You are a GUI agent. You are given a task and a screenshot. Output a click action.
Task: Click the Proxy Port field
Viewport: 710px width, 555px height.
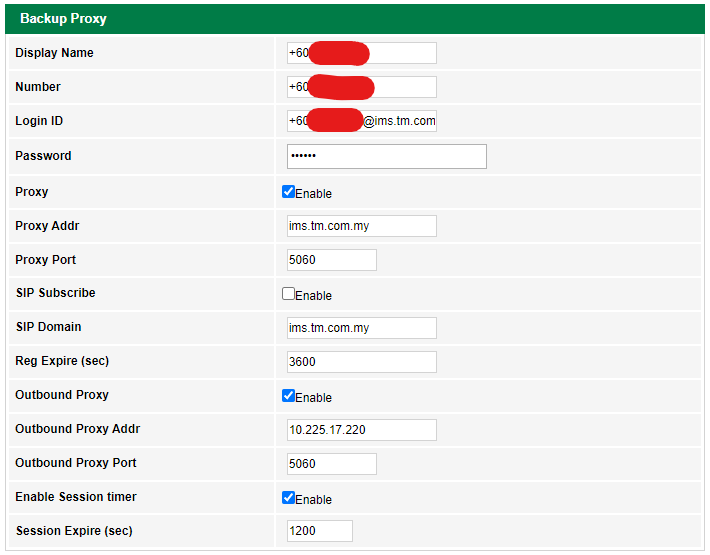(331, 260)
